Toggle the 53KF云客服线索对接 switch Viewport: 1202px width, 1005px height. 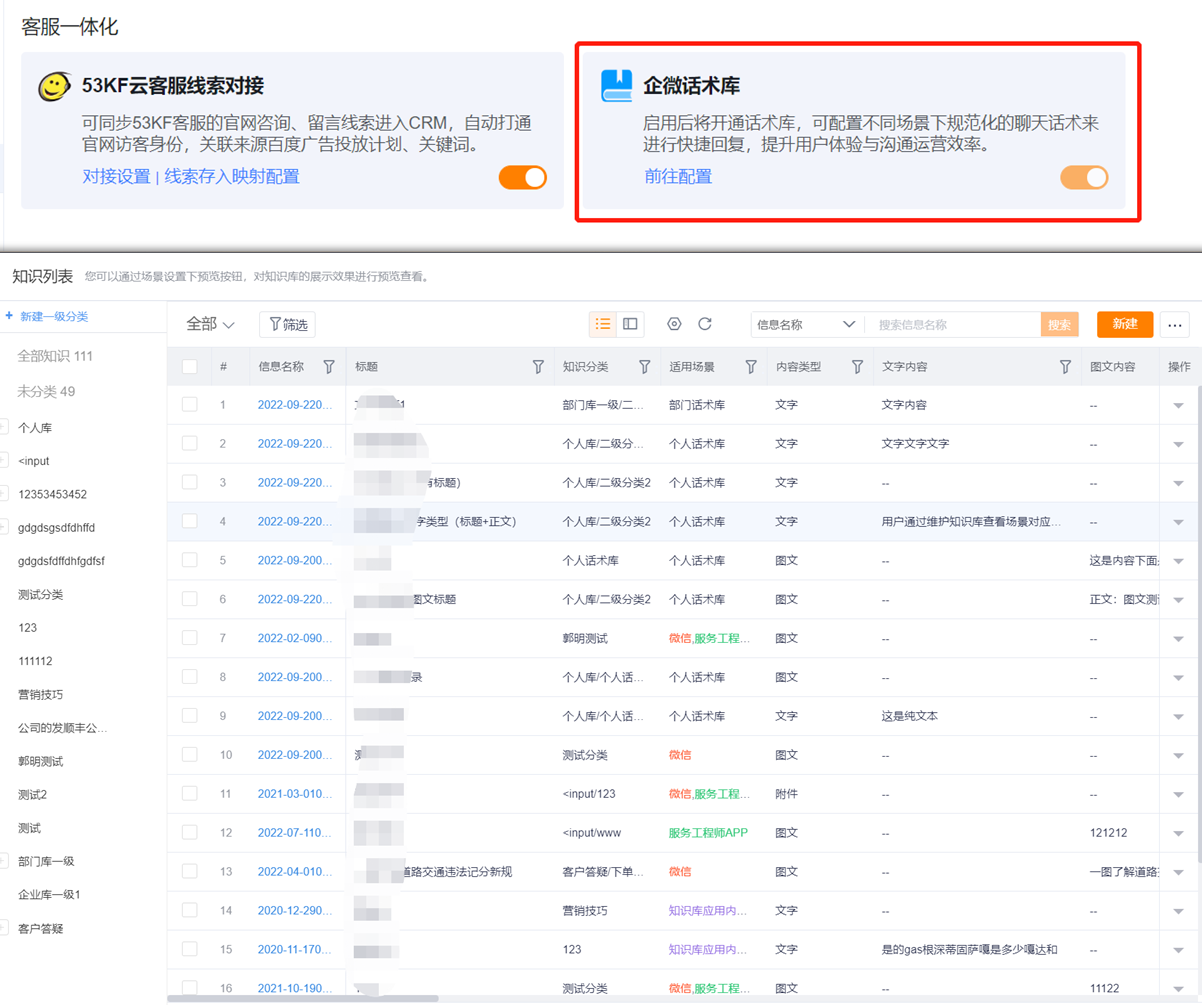(x=523, y=177)
